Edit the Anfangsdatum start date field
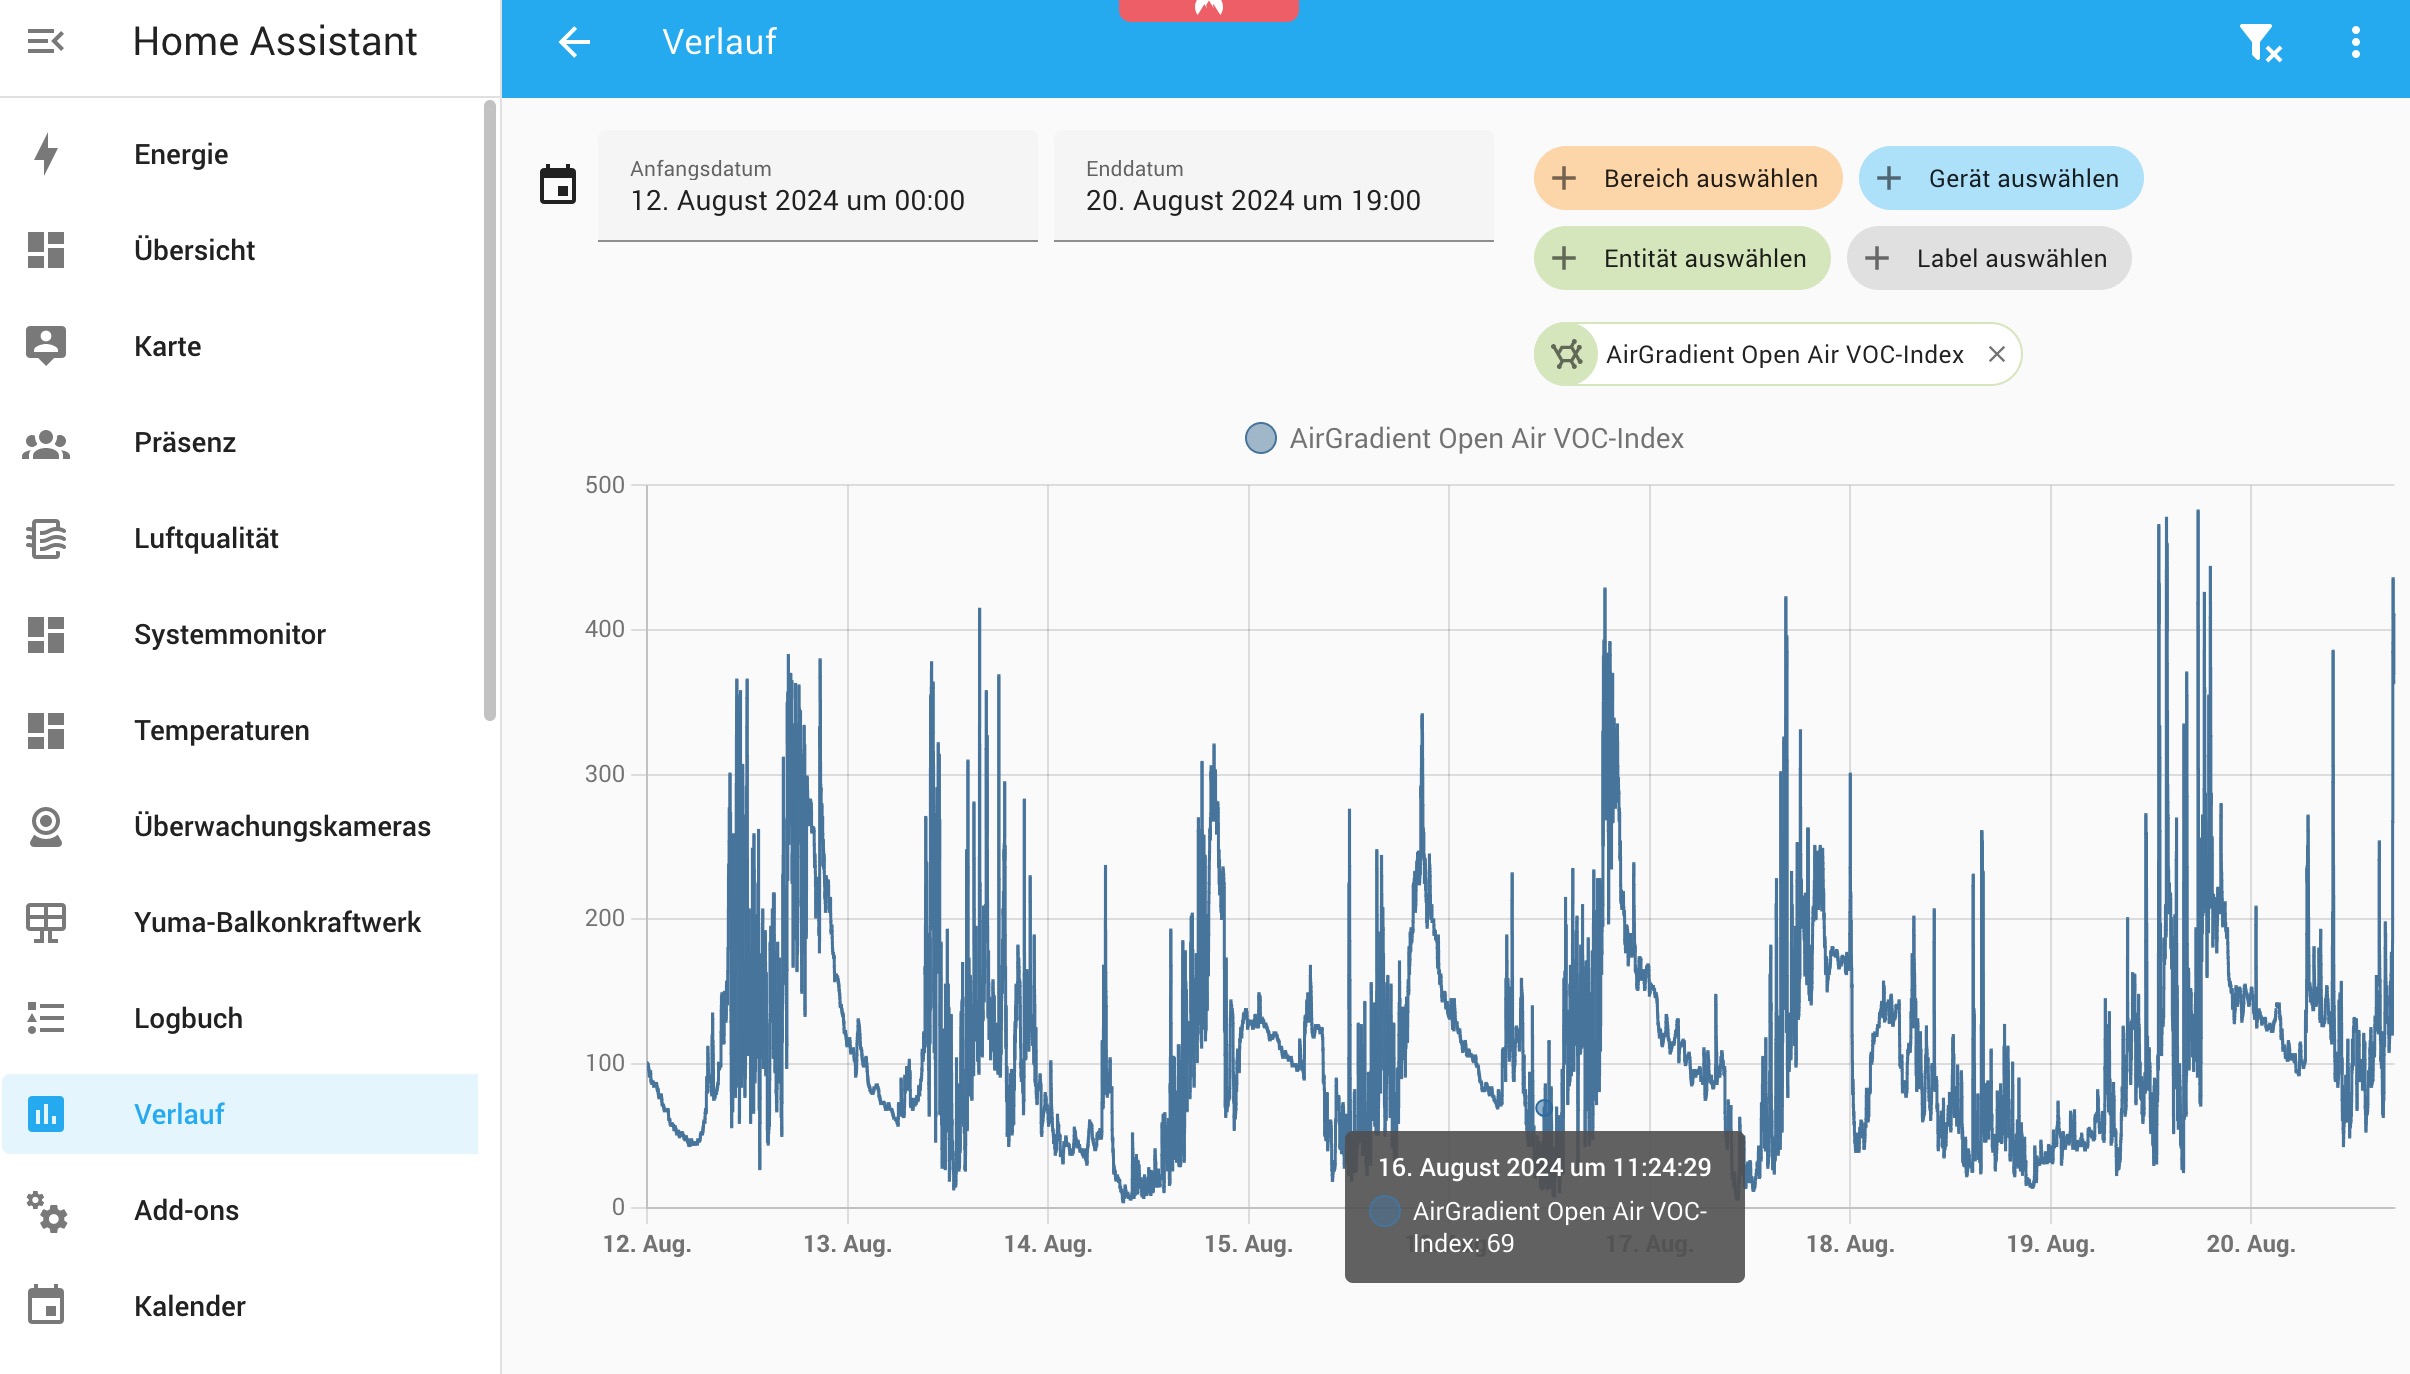 [817, 186]
